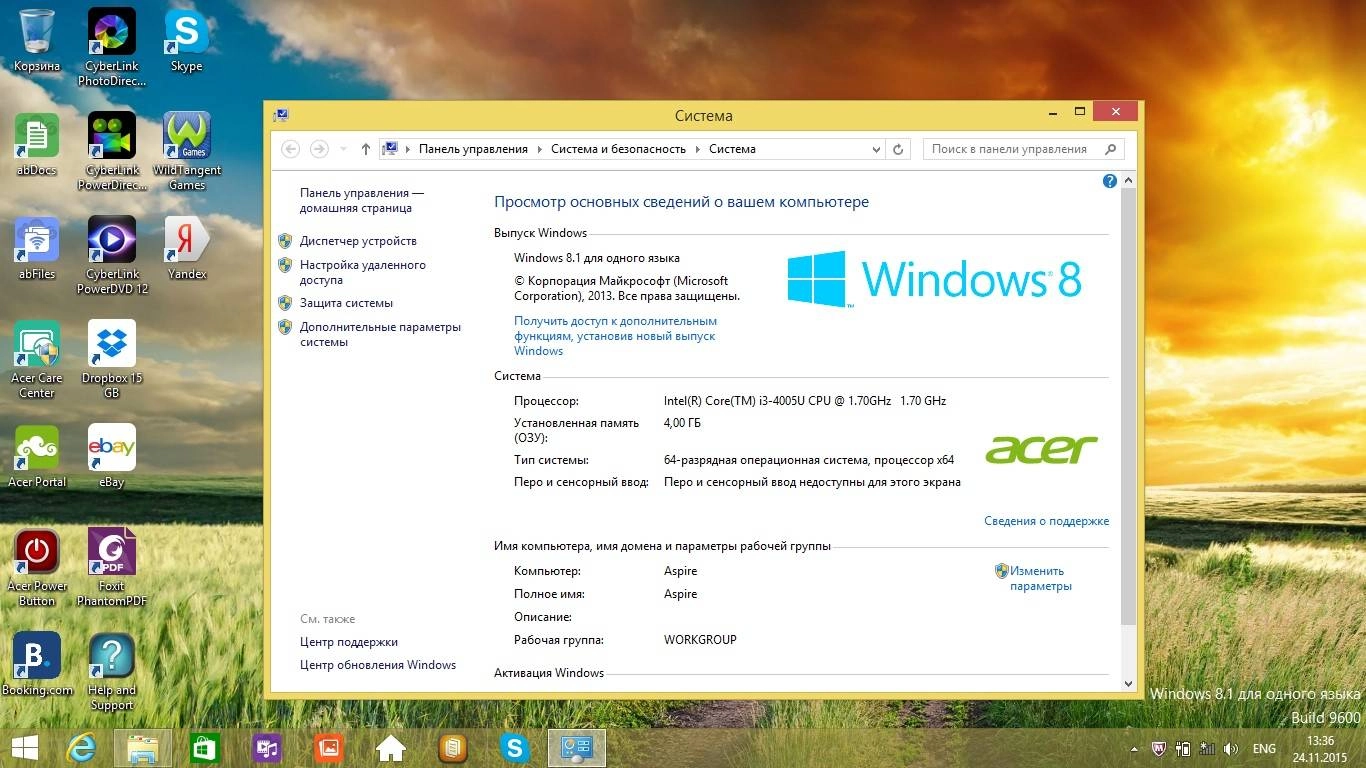Open the CyberLink PhotoDirector desktop shortcut

(112, 47)
